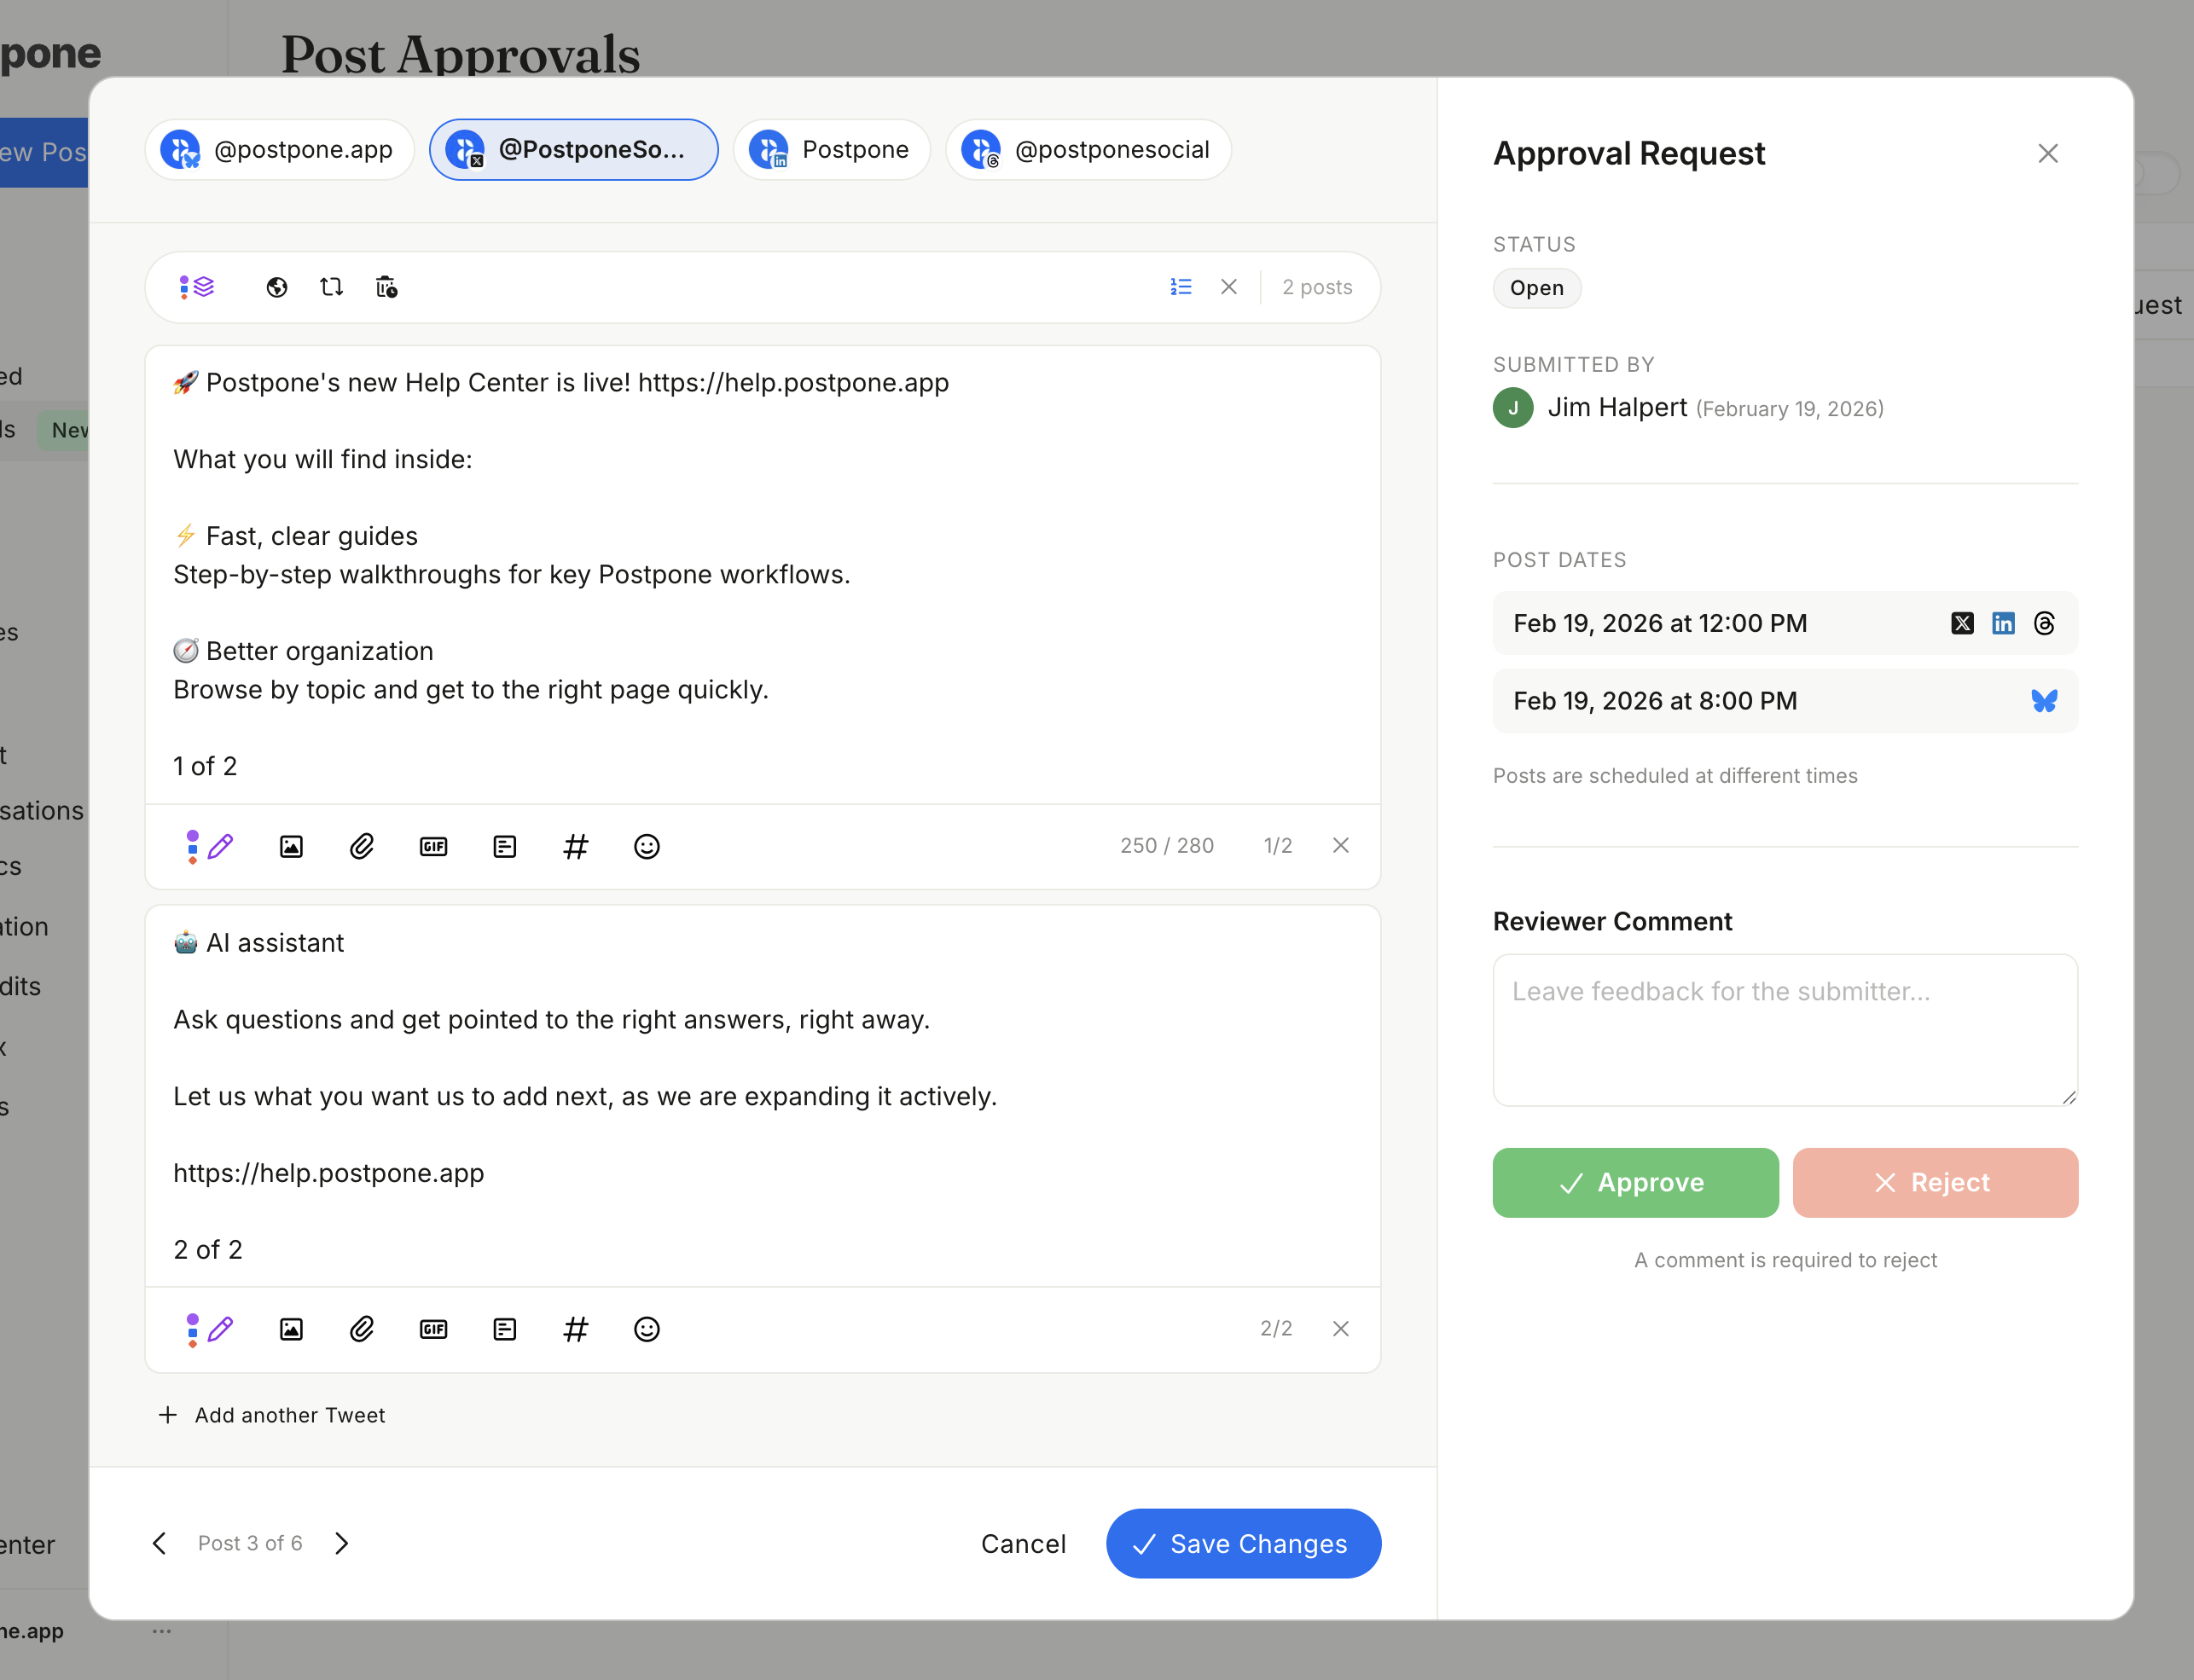
Task: Expand the next post with the right chevron
Action: coord(341,1543)
